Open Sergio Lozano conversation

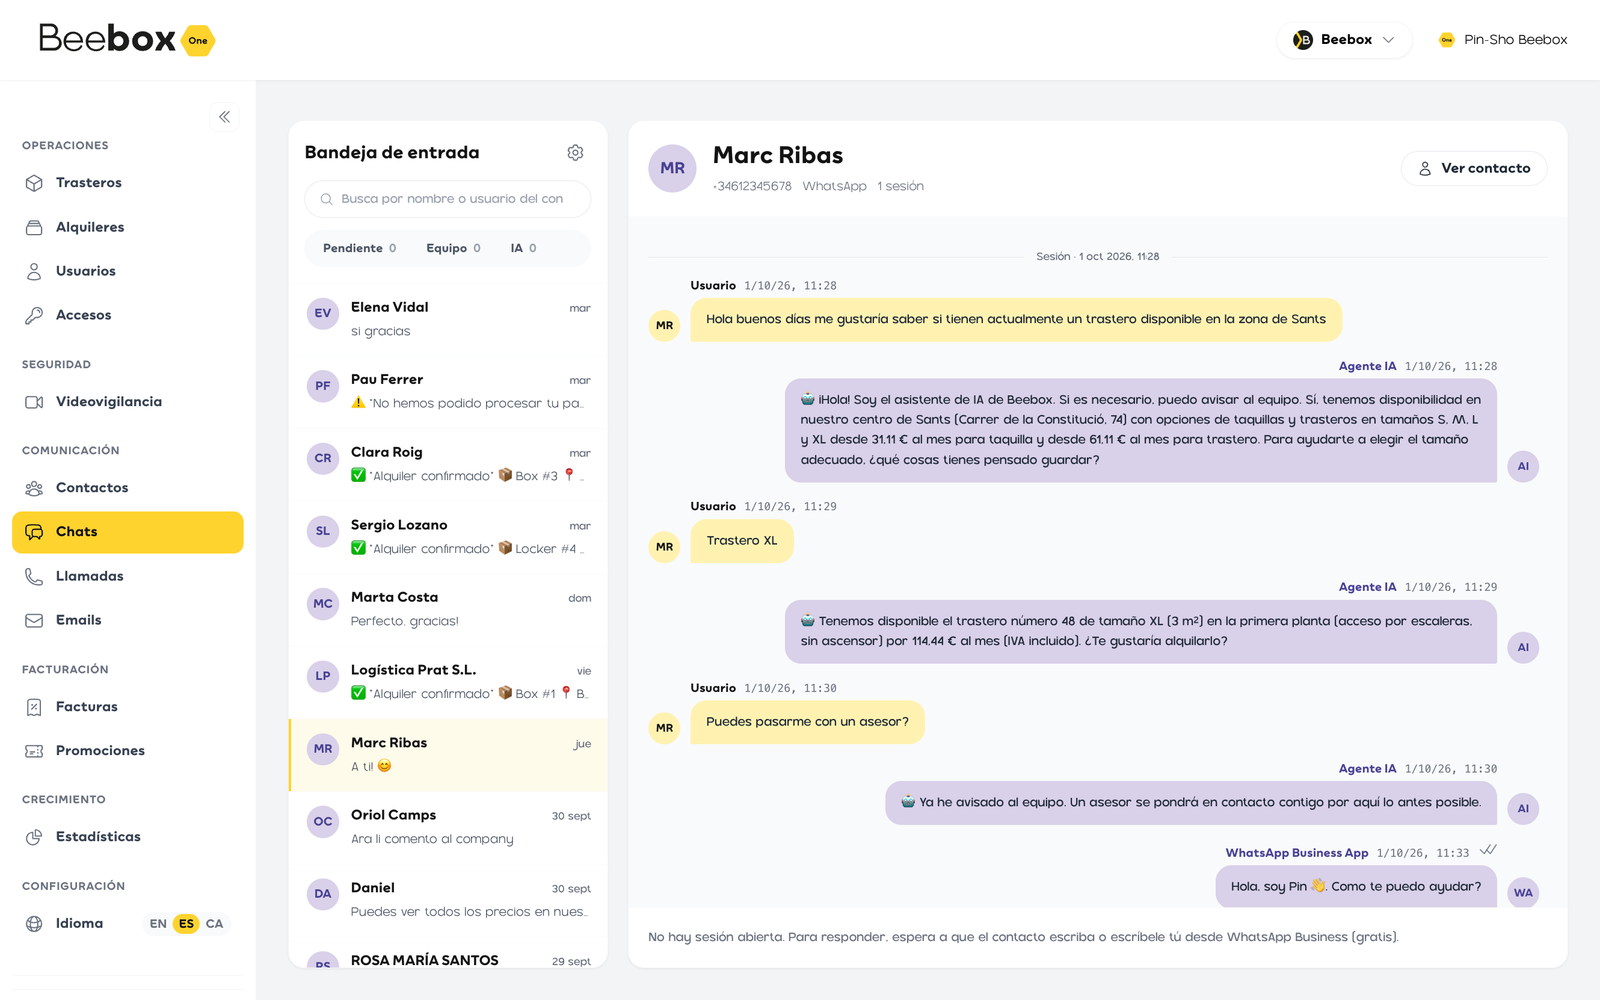(x=448, y=537)
